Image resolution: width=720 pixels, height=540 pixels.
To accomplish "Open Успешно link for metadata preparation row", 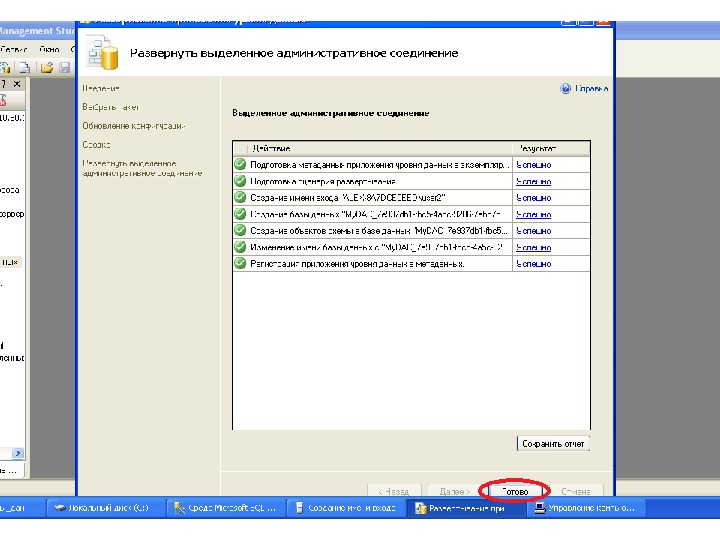I will [534, 165].
